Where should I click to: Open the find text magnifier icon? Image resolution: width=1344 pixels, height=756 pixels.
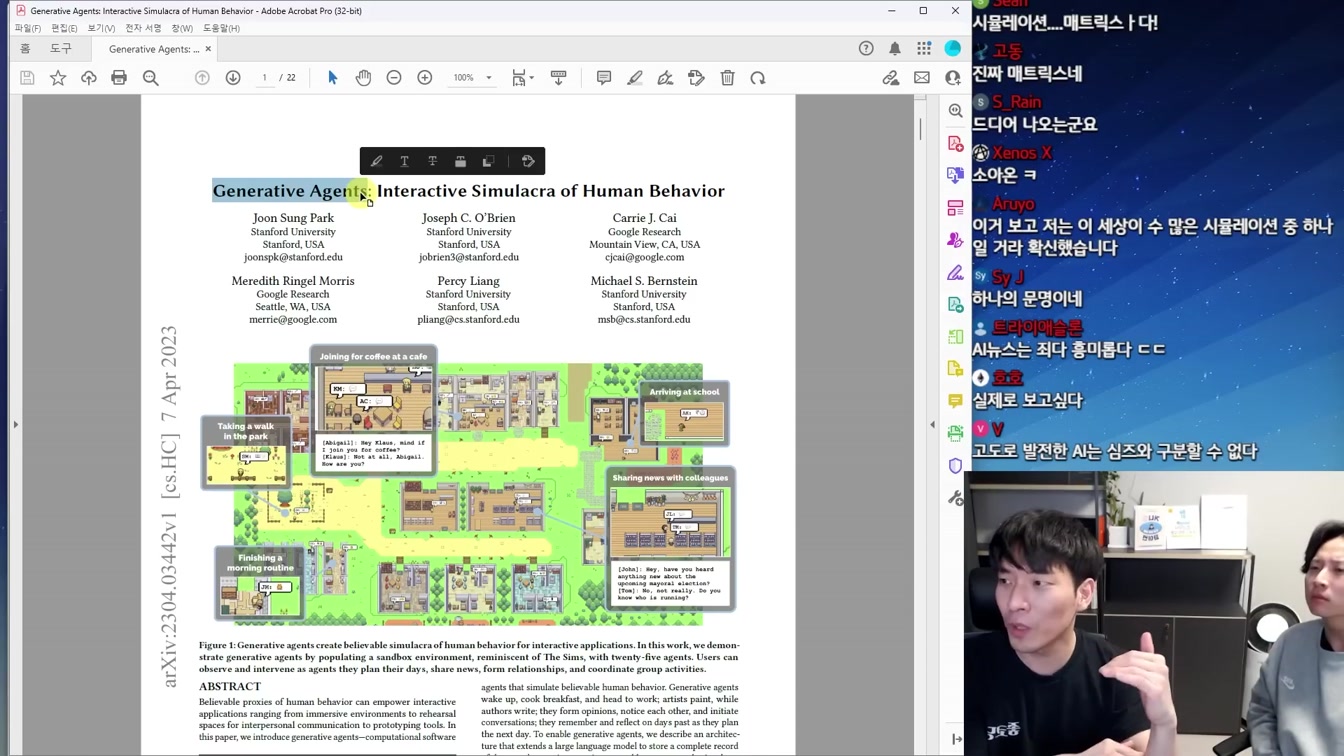[151, 78]
